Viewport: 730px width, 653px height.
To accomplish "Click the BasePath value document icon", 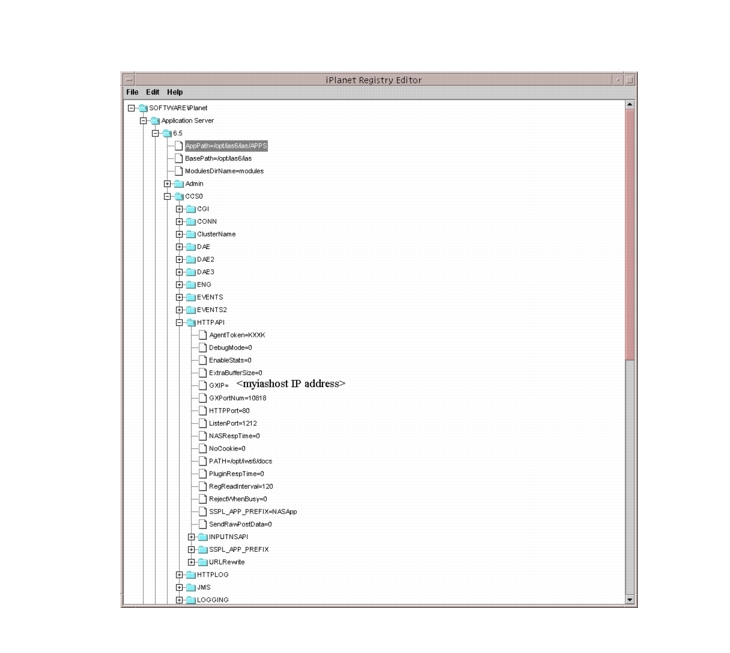I will (x=179, y=158).
